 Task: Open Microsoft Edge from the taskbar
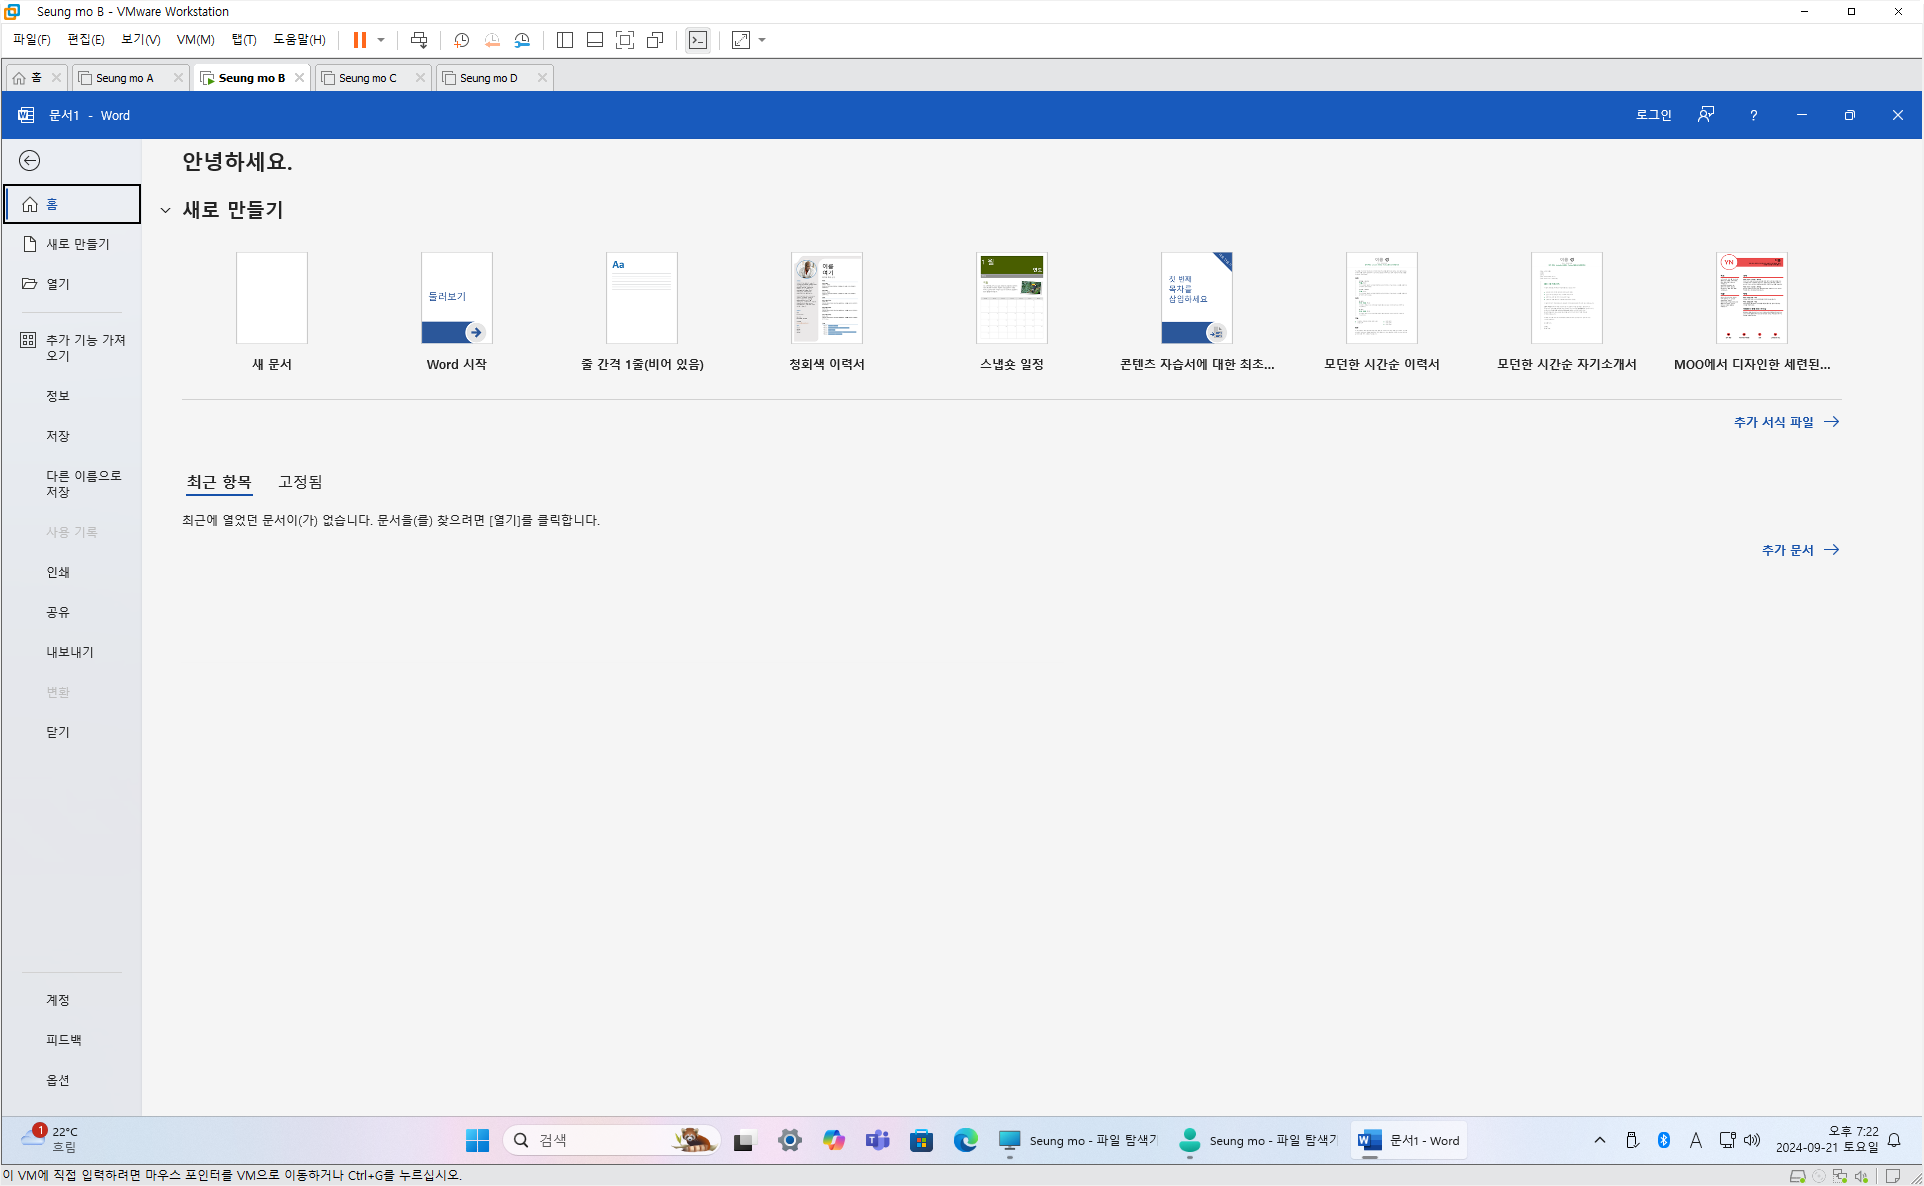965,1140
